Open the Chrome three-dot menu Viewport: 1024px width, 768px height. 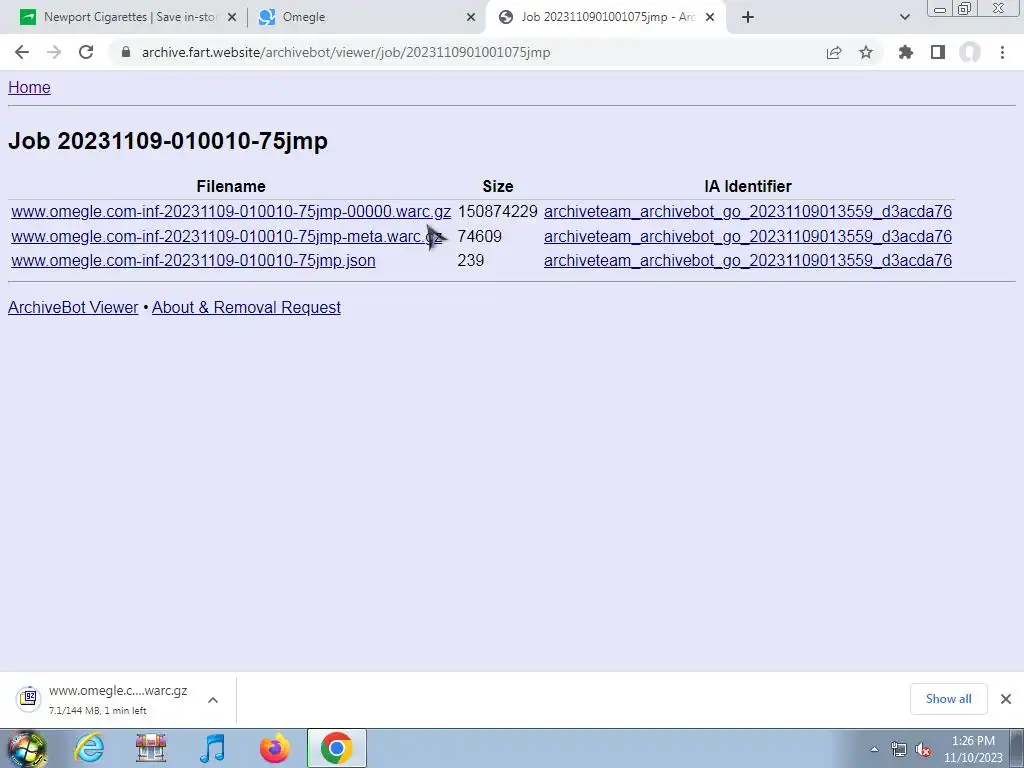[x=1002, y=52]
